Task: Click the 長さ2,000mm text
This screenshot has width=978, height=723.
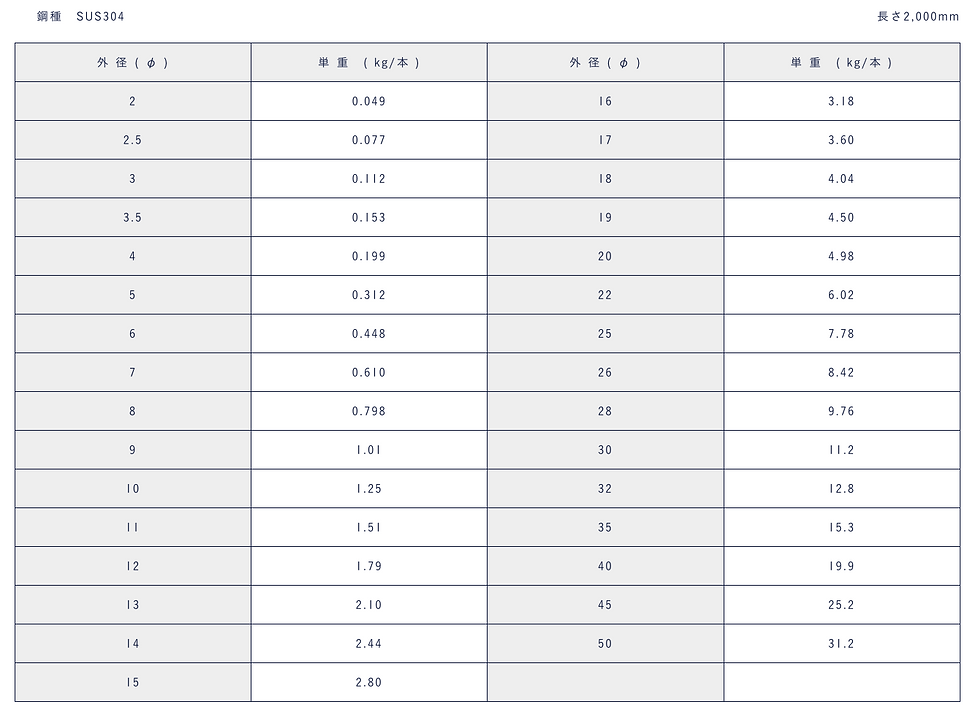Action: 917,16
